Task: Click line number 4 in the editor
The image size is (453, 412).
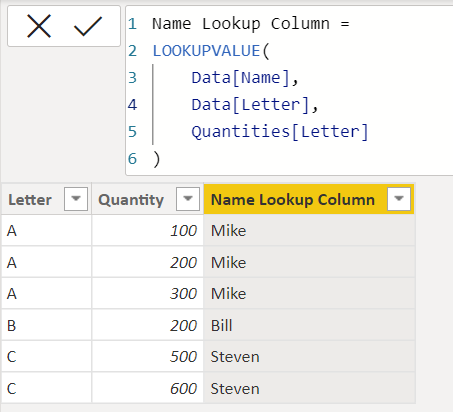Action: [x=132, y=105]
